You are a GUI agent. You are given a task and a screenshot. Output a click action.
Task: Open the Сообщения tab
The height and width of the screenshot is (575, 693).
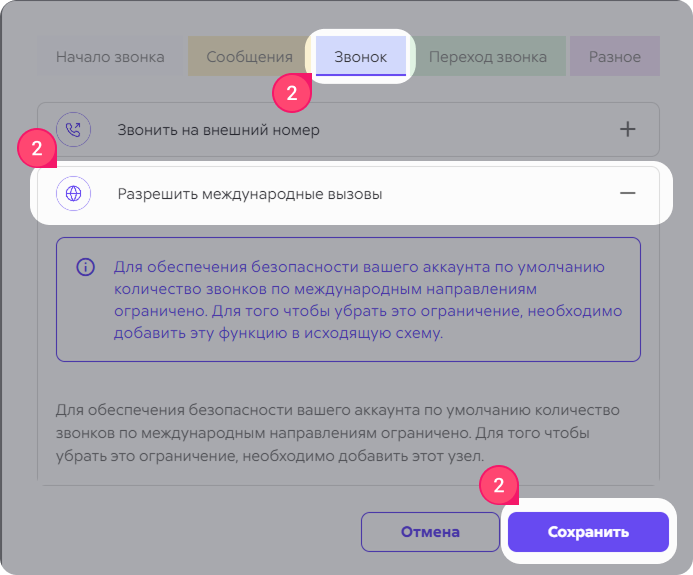point(249,57)
